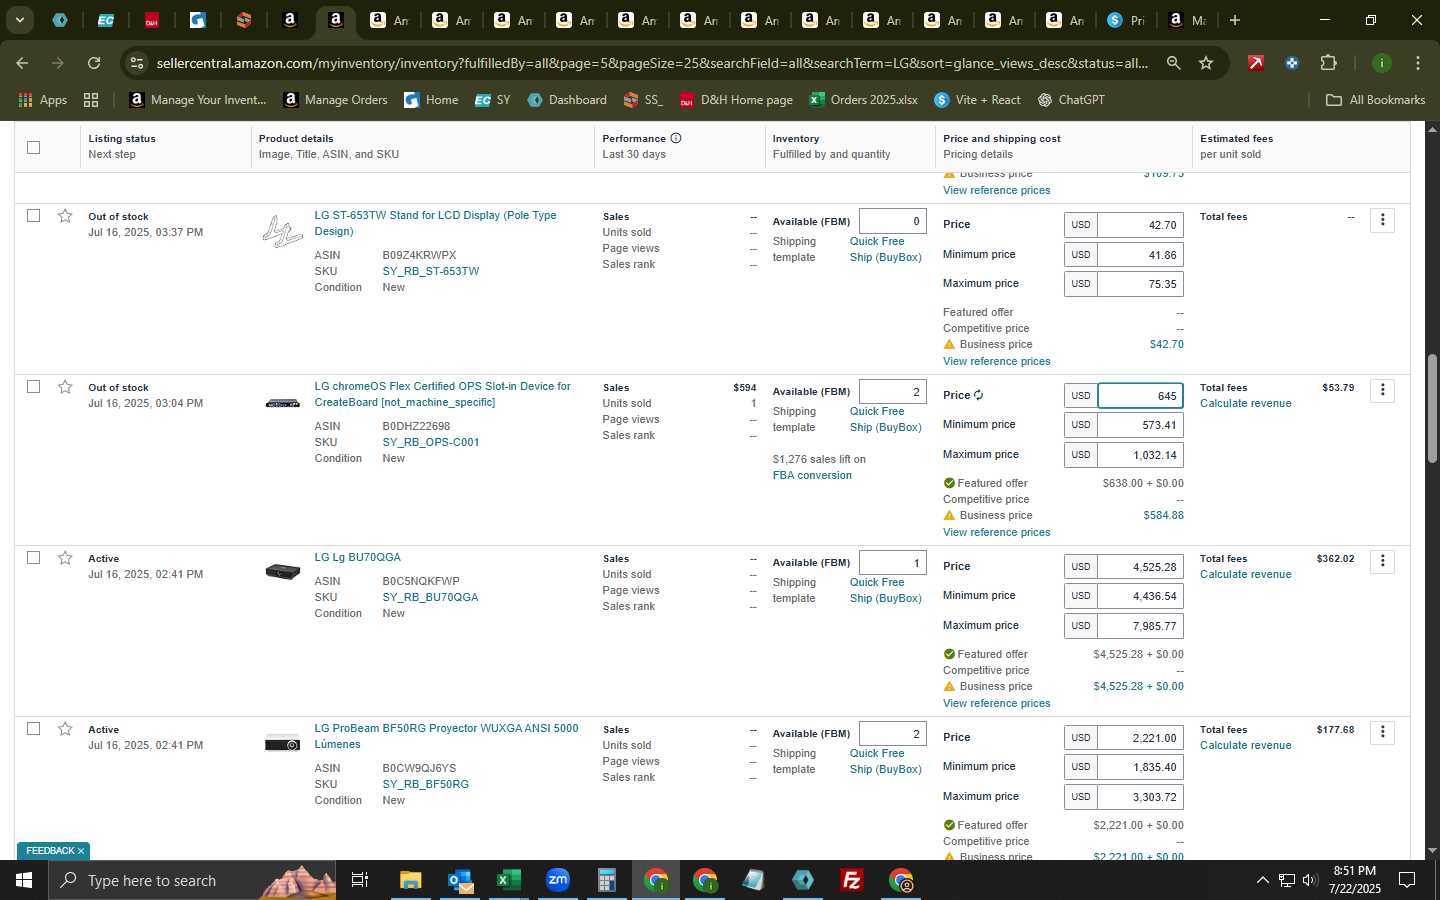Tick the select-all checkbox in header

(33, 147)
